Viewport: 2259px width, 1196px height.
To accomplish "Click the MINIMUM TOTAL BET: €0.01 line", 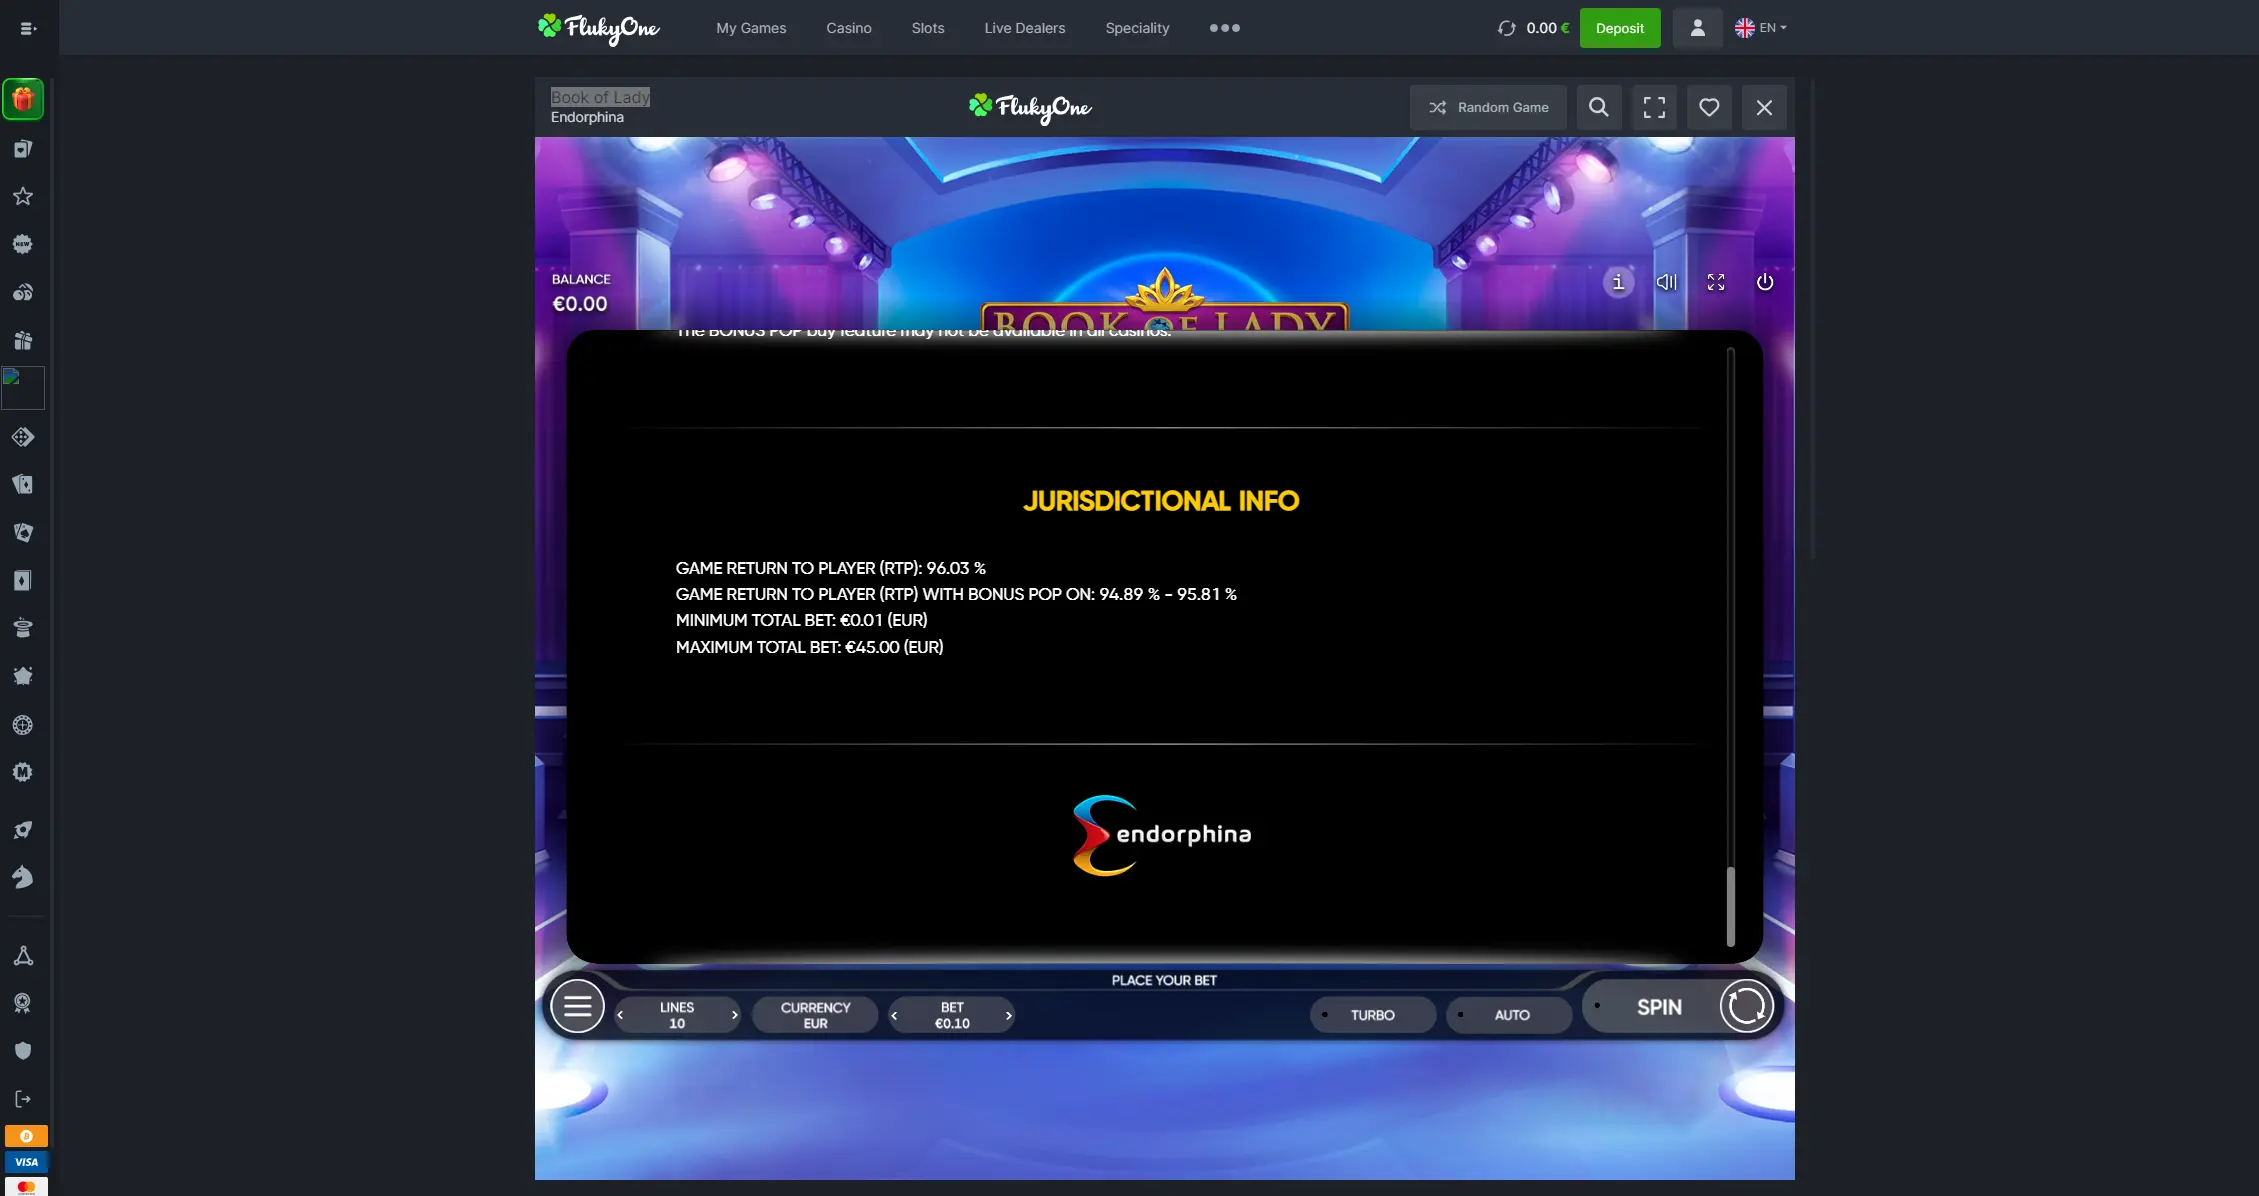I will (801, 620).
